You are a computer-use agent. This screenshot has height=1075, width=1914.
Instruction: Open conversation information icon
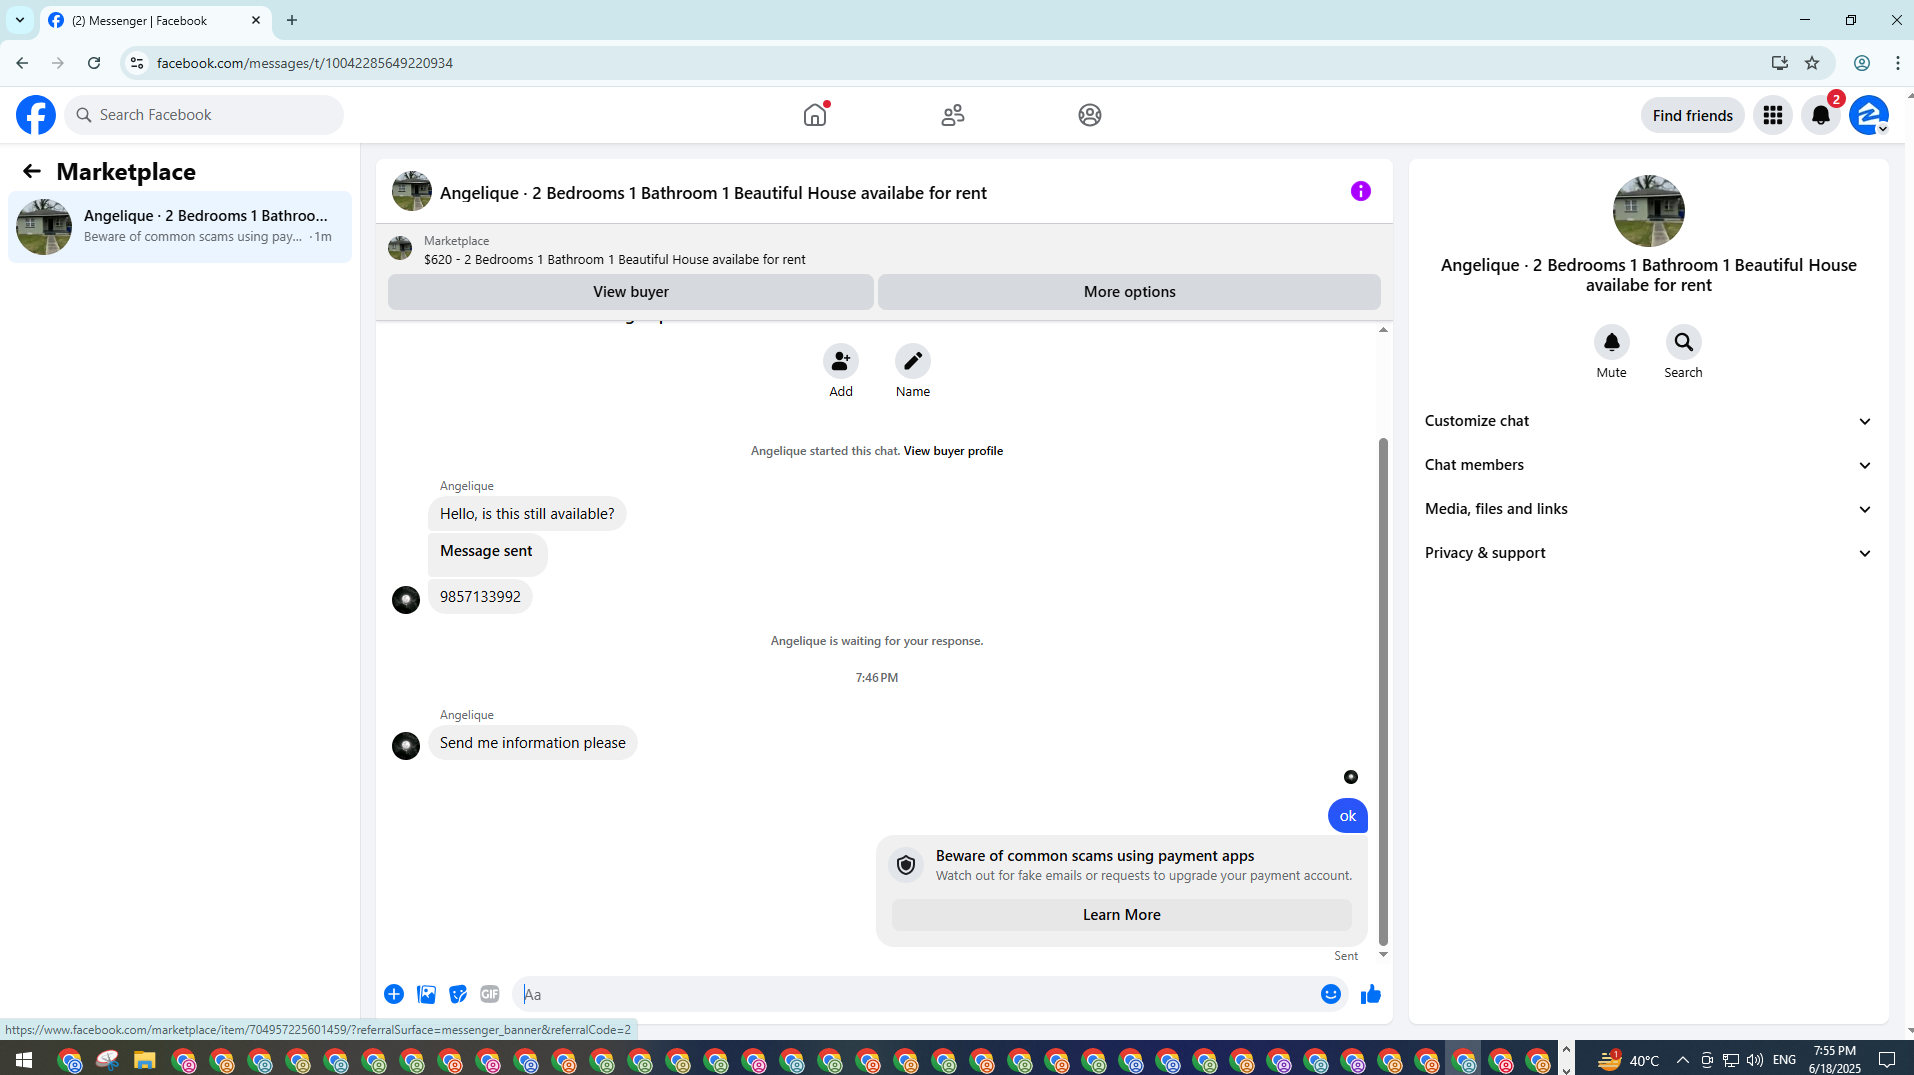coord(1361,191)
